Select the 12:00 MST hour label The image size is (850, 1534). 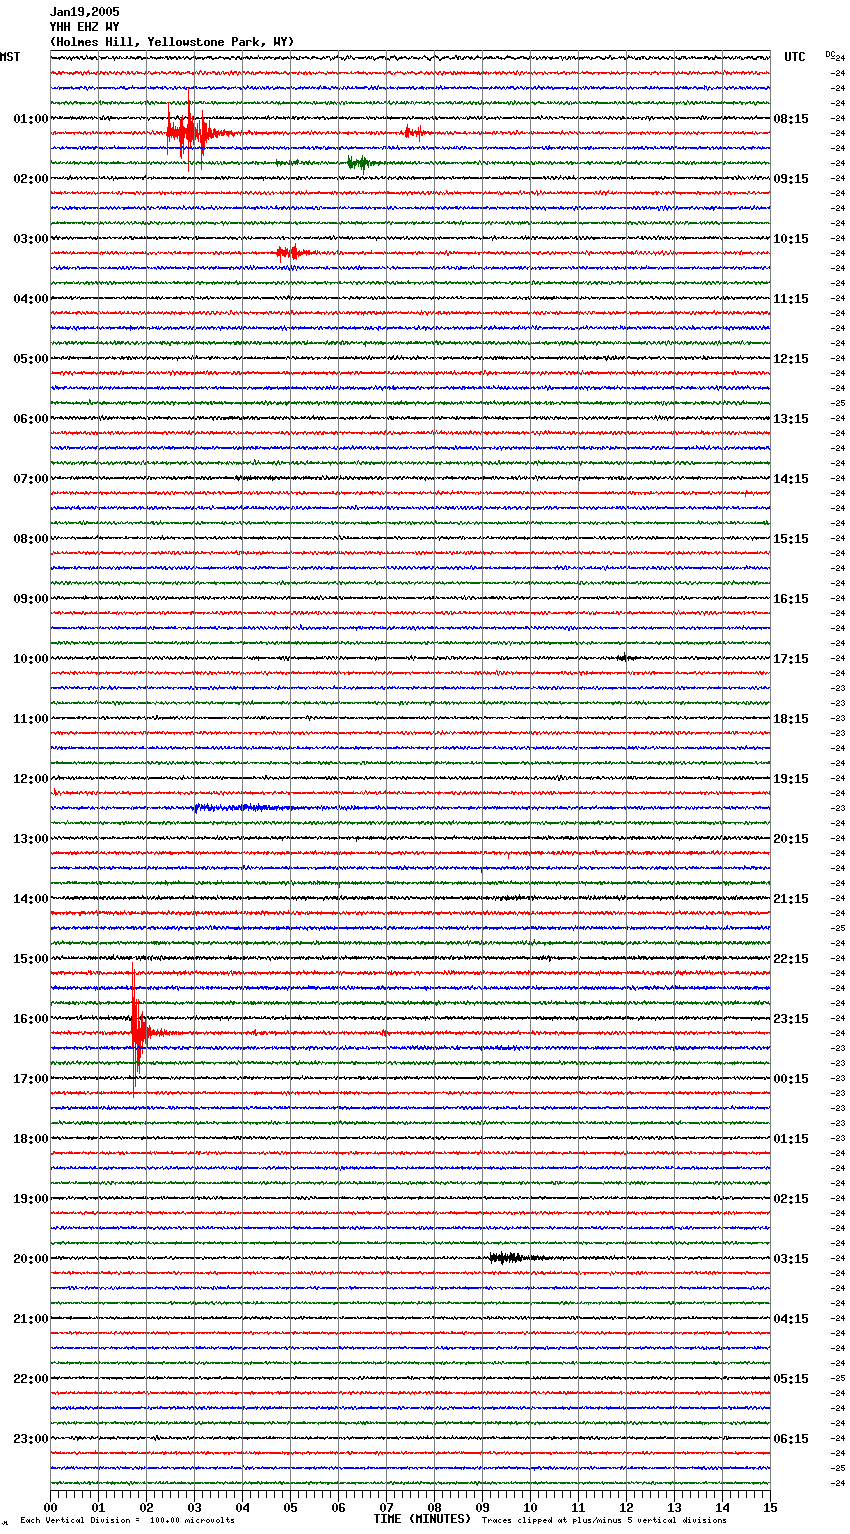(31, 779)
